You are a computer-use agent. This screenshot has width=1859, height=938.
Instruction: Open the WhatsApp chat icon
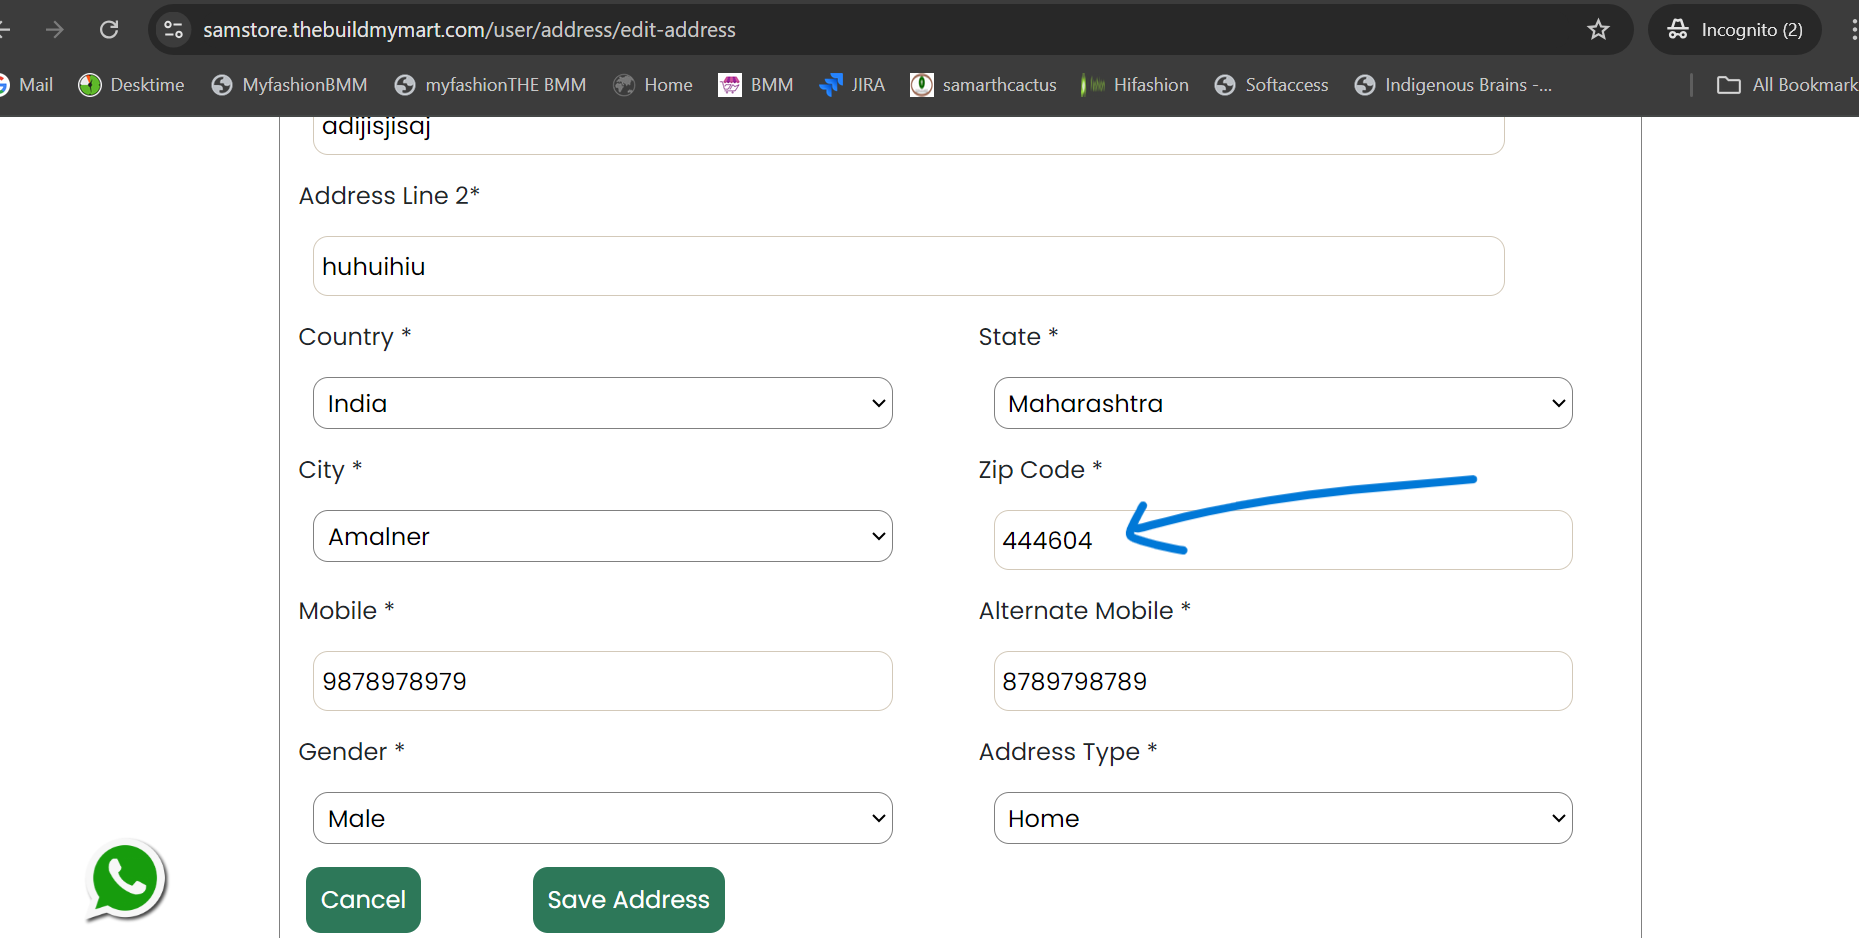coord(126,880)
